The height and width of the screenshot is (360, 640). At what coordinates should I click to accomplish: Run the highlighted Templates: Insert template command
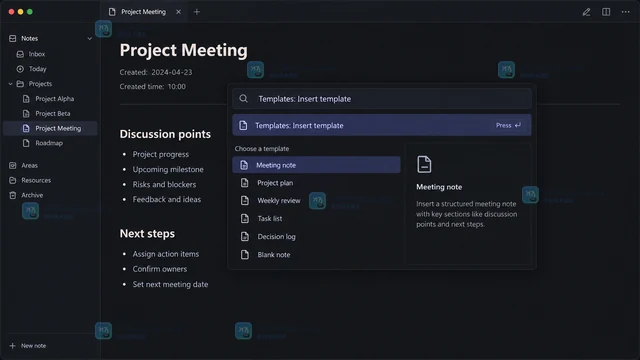[382, 125]
